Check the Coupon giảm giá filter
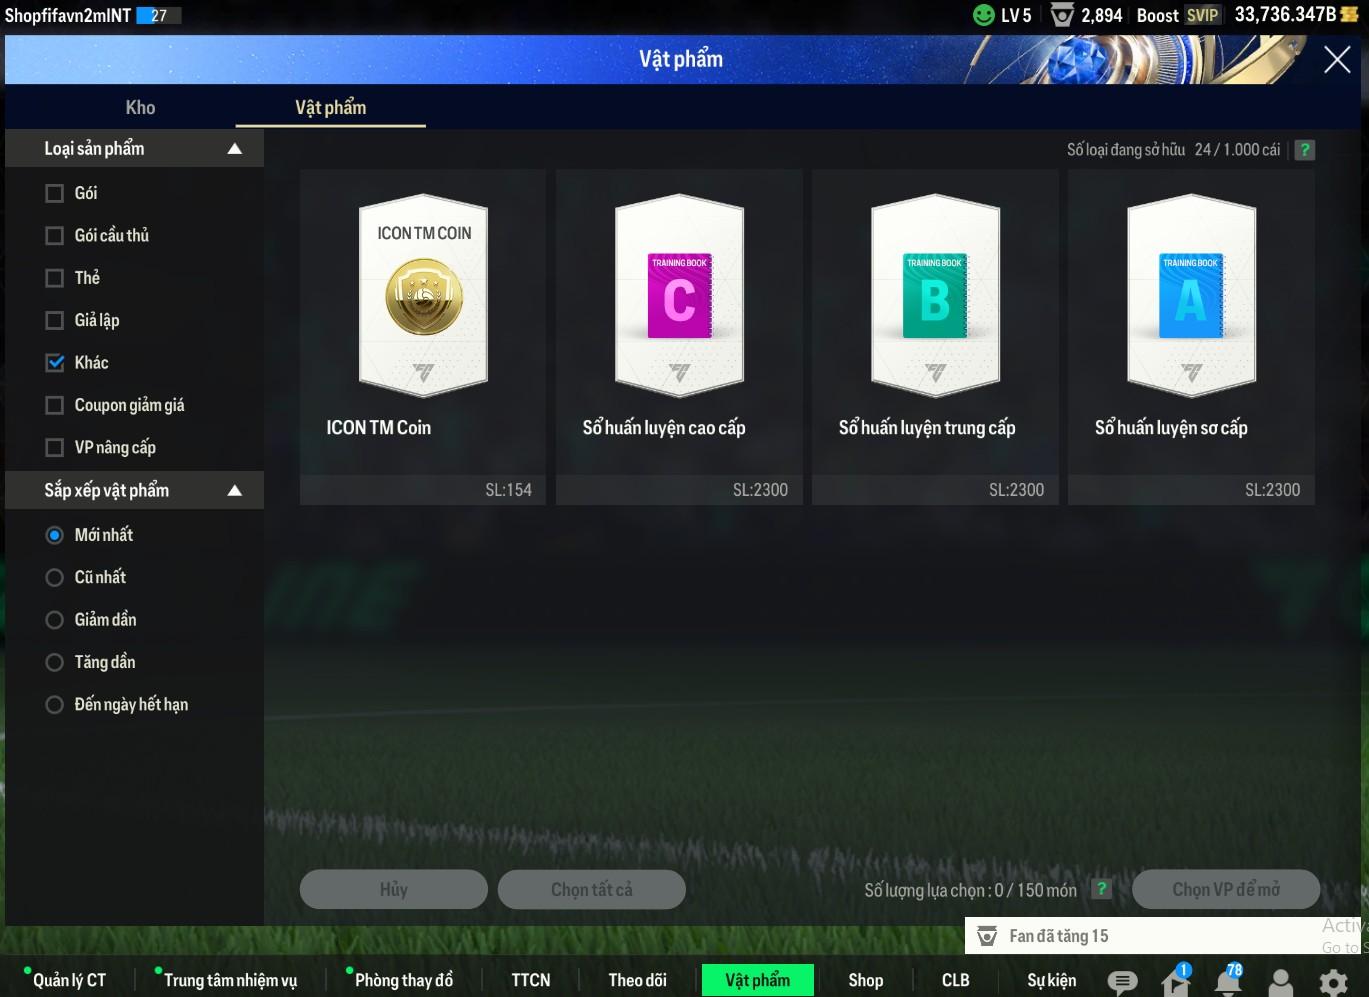The width and height of the screenshot is (1369, 997). point(55,405)
